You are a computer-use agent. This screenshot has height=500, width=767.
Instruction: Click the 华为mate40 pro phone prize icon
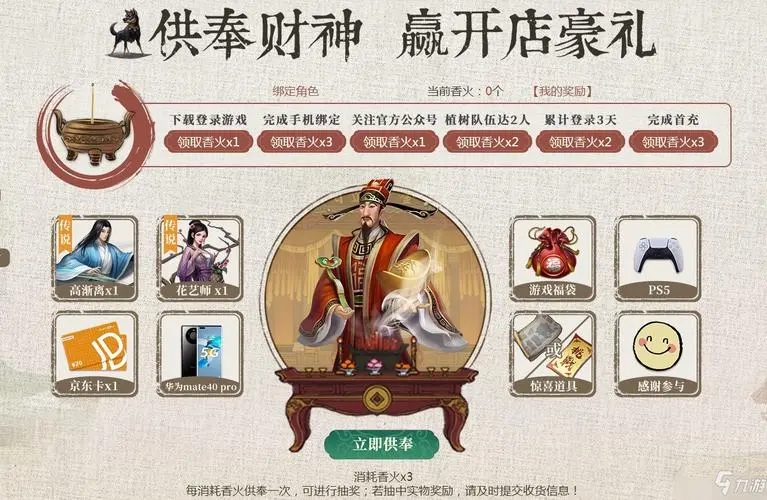point(200,354)
